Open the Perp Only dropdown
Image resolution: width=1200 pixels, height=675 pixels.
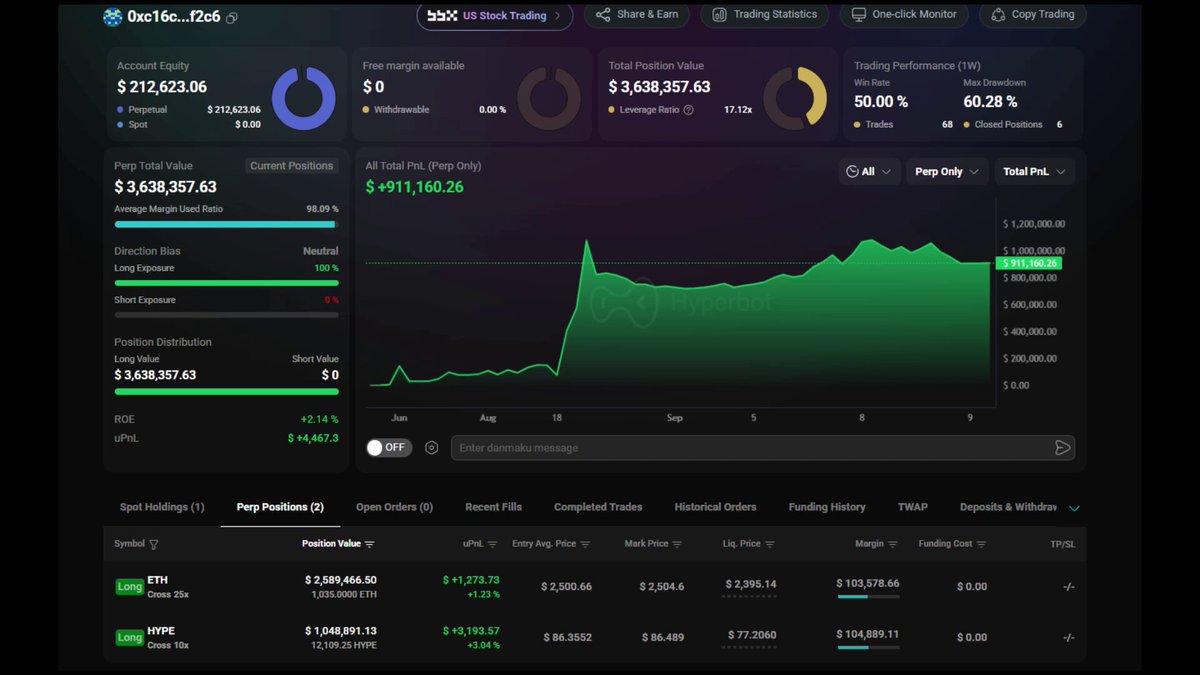click(x=948, y=172)
